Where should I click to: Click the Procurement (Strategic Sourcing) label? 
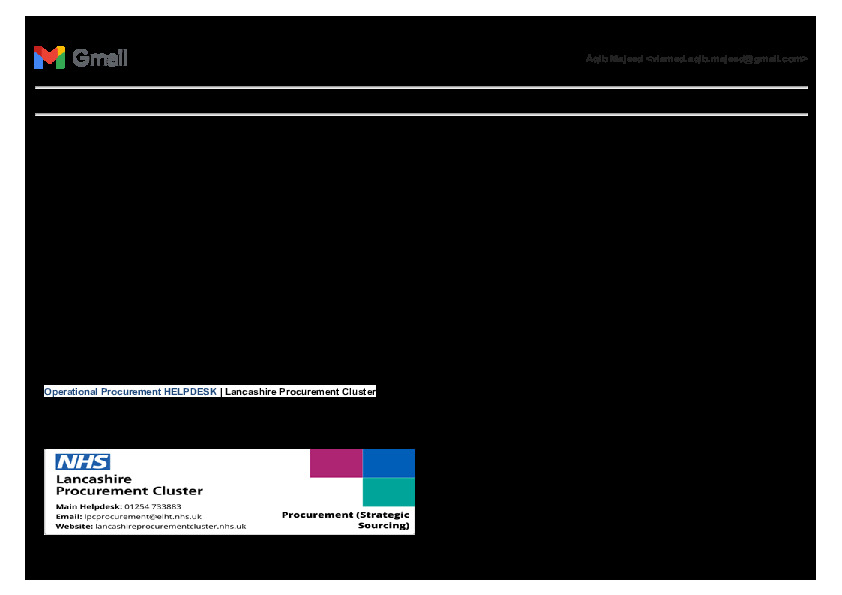point(346,520)
